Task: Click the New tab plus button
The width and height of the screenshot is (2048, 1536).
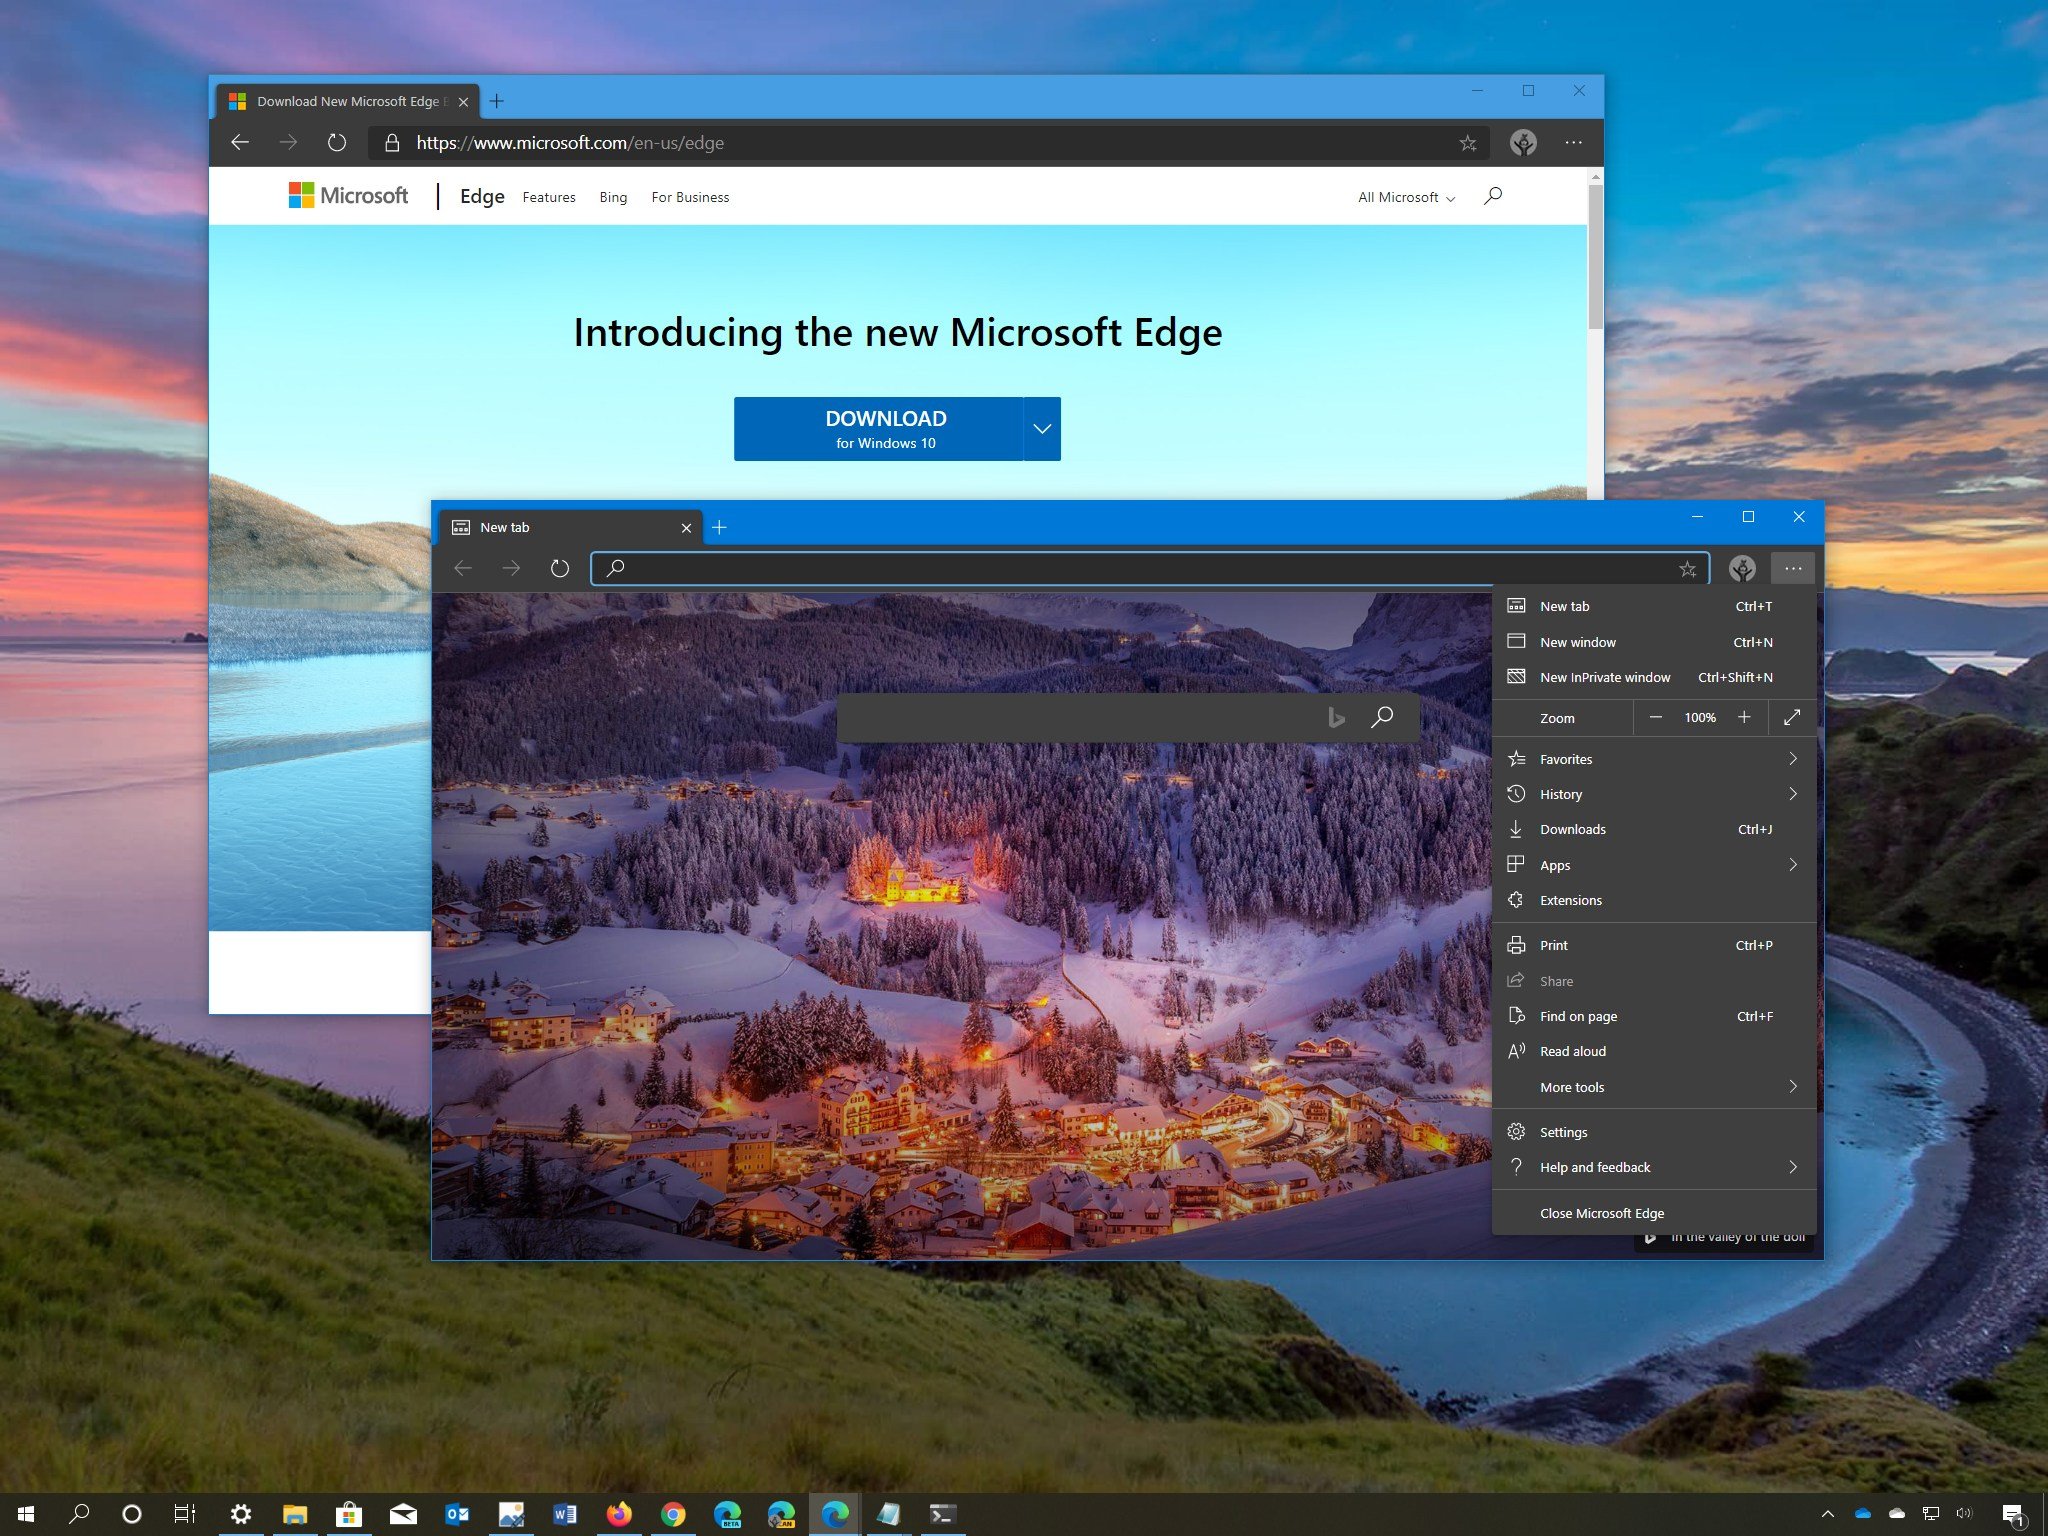Action: click(719, 526)
